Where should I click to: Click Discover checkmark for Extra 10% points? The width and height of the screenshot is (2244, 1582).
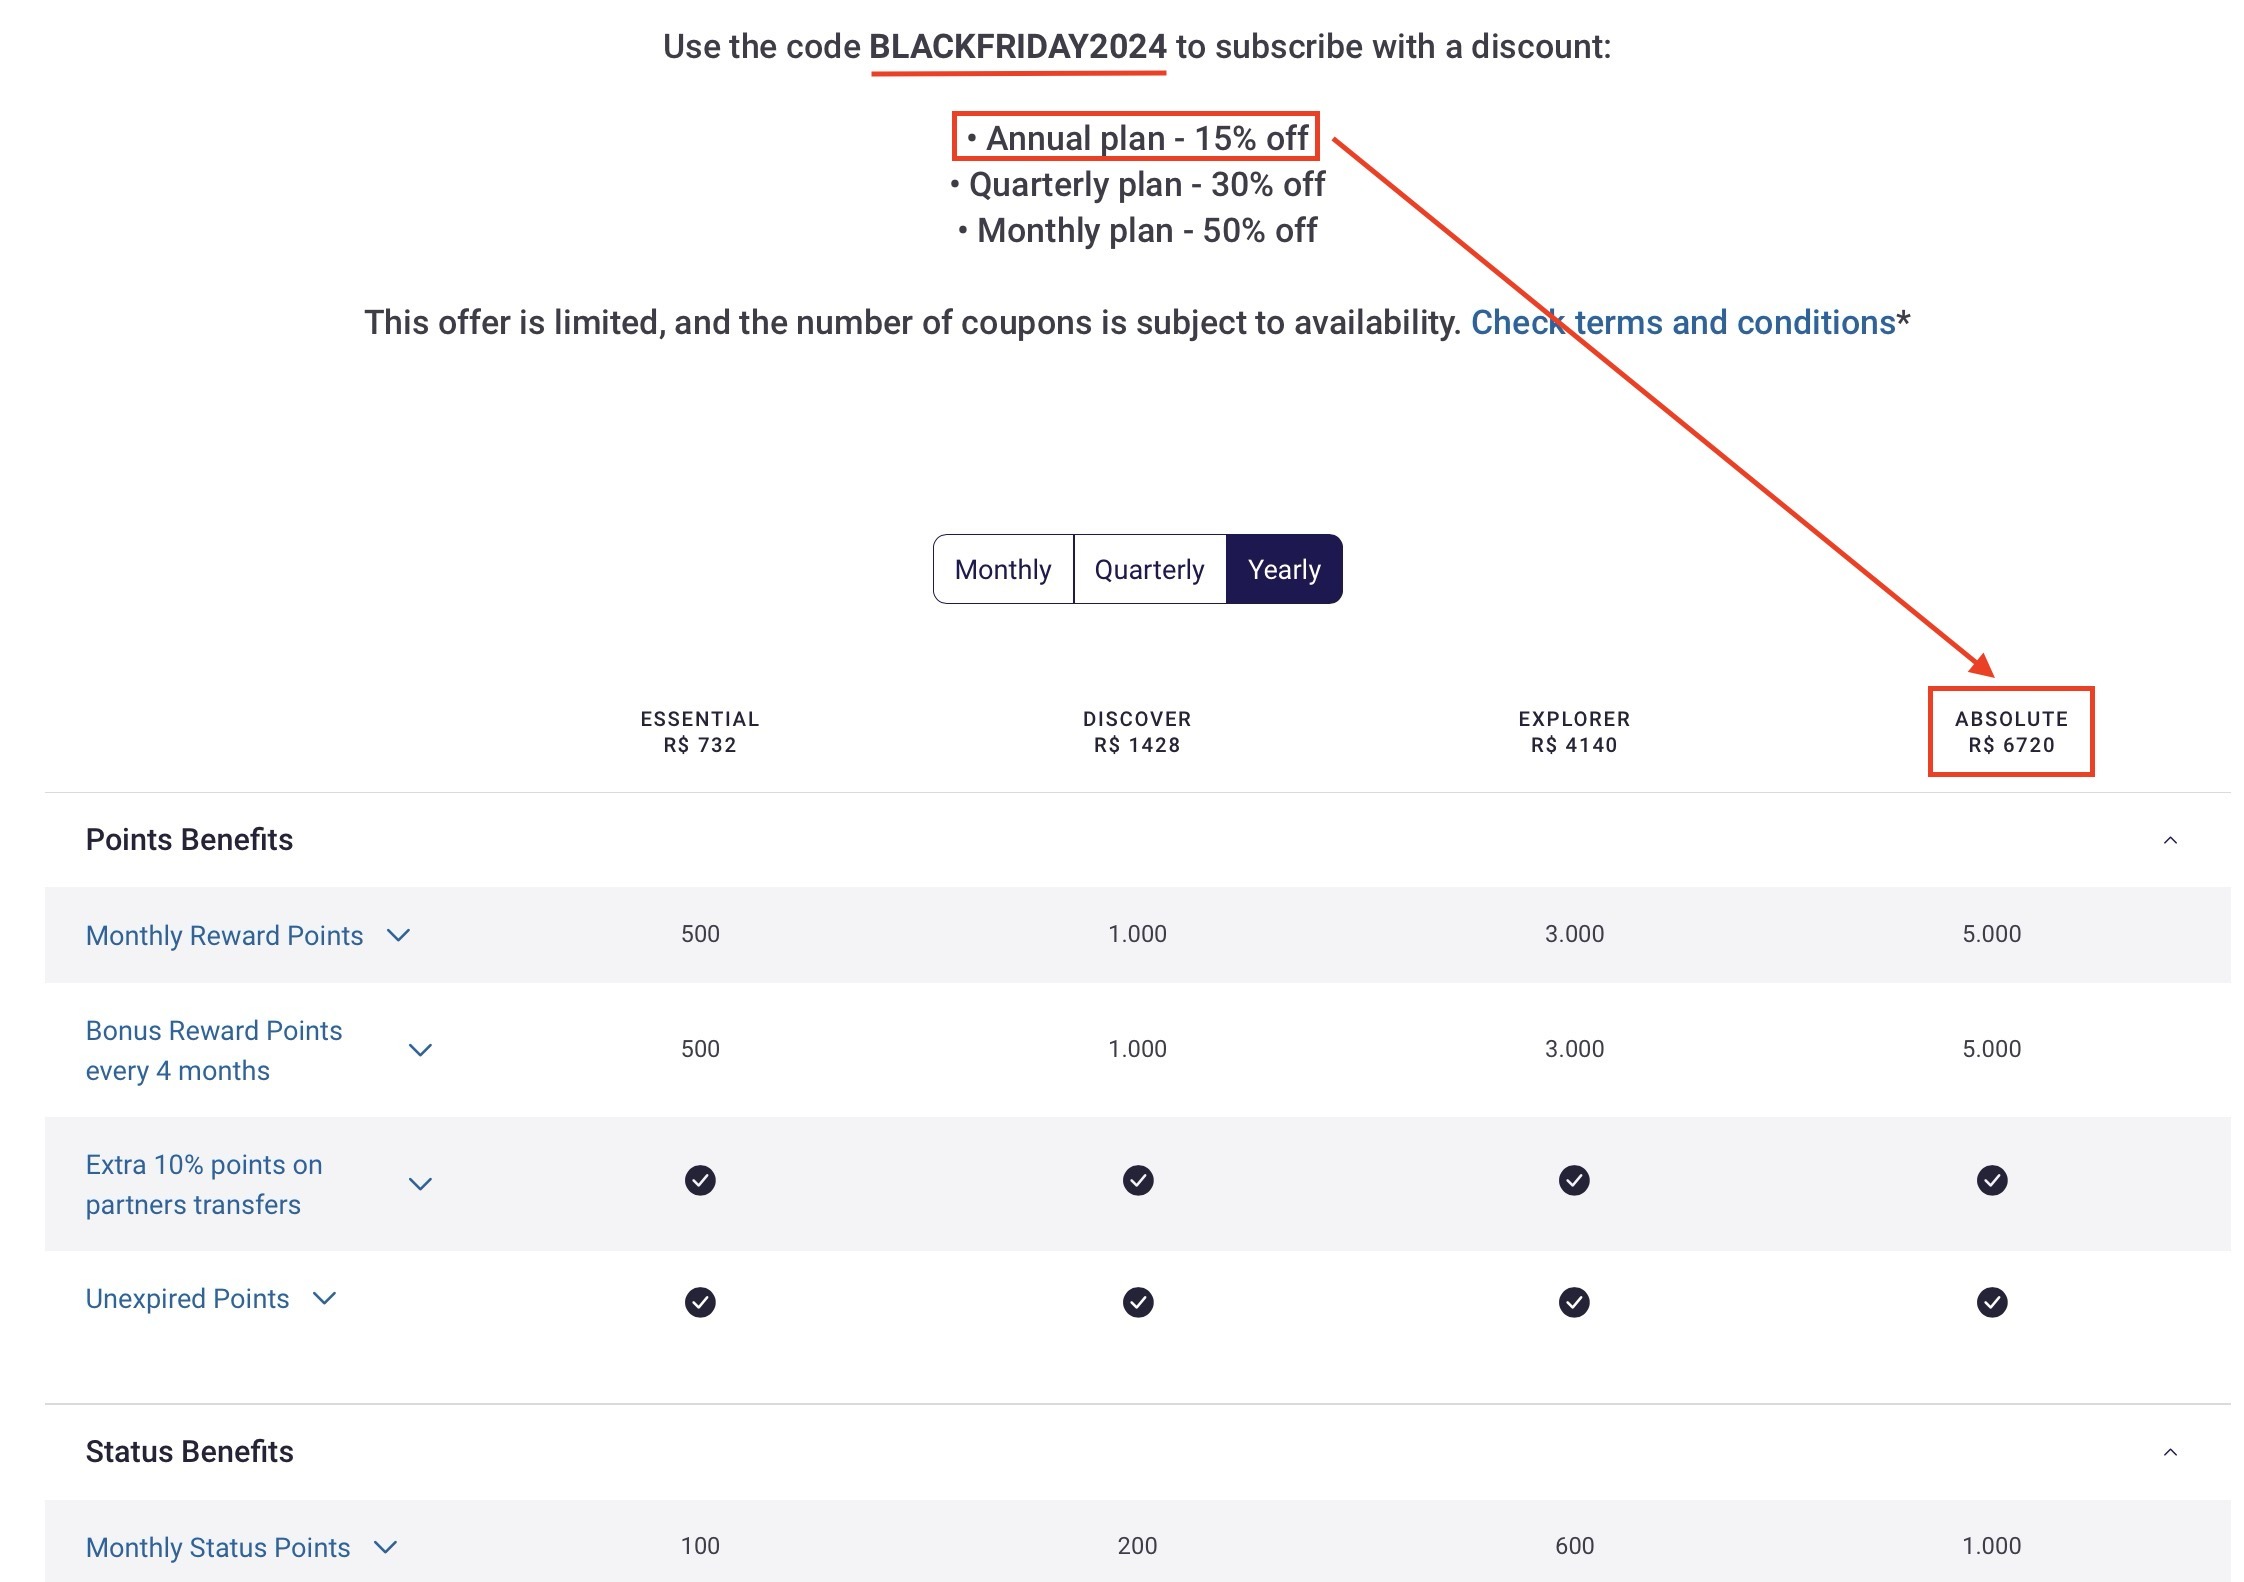pyautogui.click(x=1138, y=1181)
